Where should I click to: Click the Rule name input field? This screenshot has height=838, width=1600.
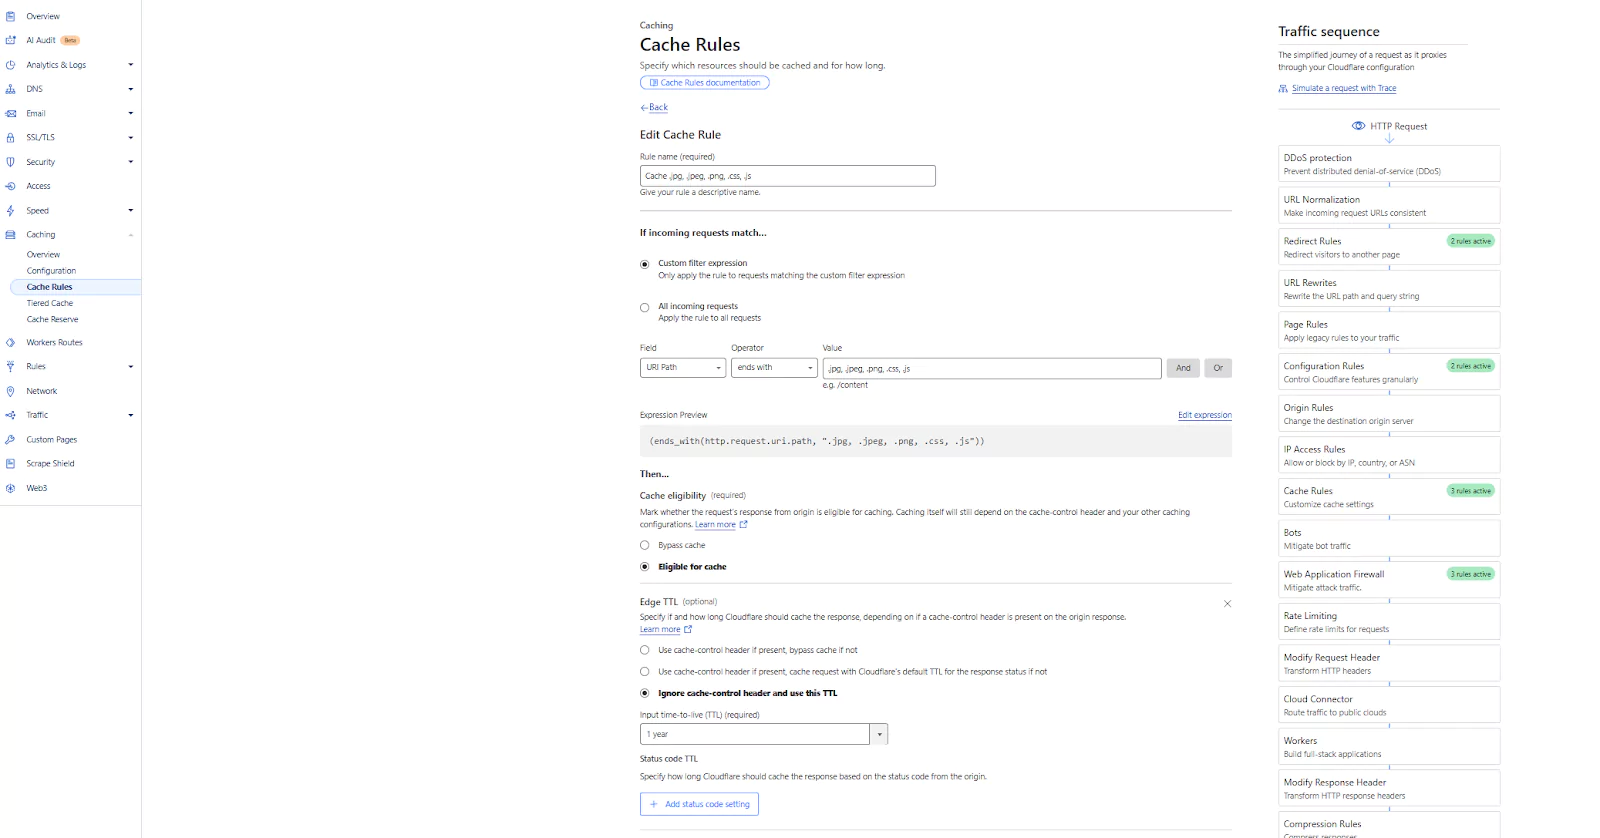[x=788, y=176]
